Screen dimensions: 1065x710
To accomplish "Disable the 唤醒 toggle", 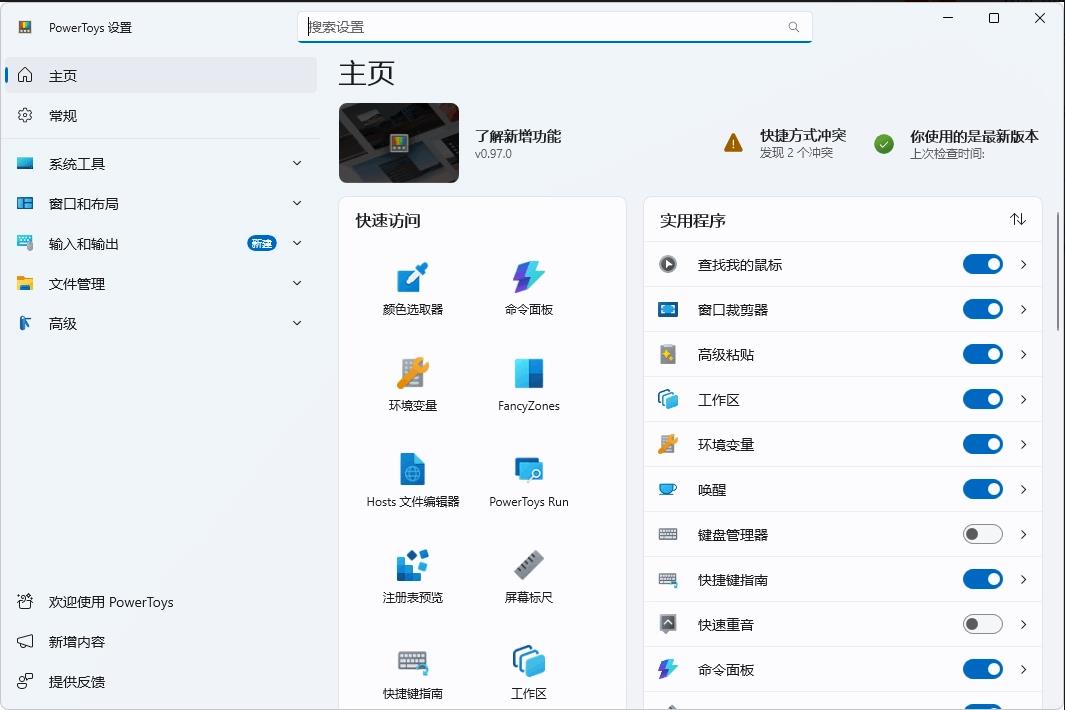I will (x=982, y=489).
